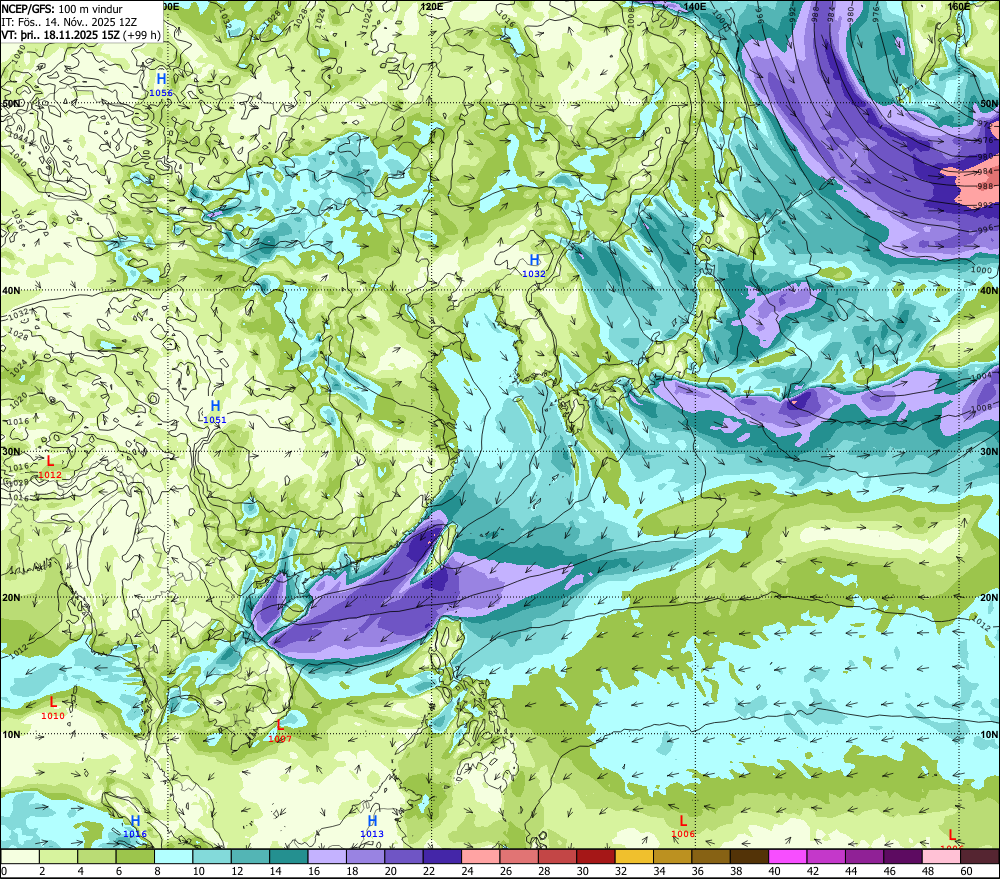Select the initial time line 'IT: Fös.. 14. Nóv.. 2025 12Z'
The width and height of the screenshot is (1000, 879).
(69, 22)
